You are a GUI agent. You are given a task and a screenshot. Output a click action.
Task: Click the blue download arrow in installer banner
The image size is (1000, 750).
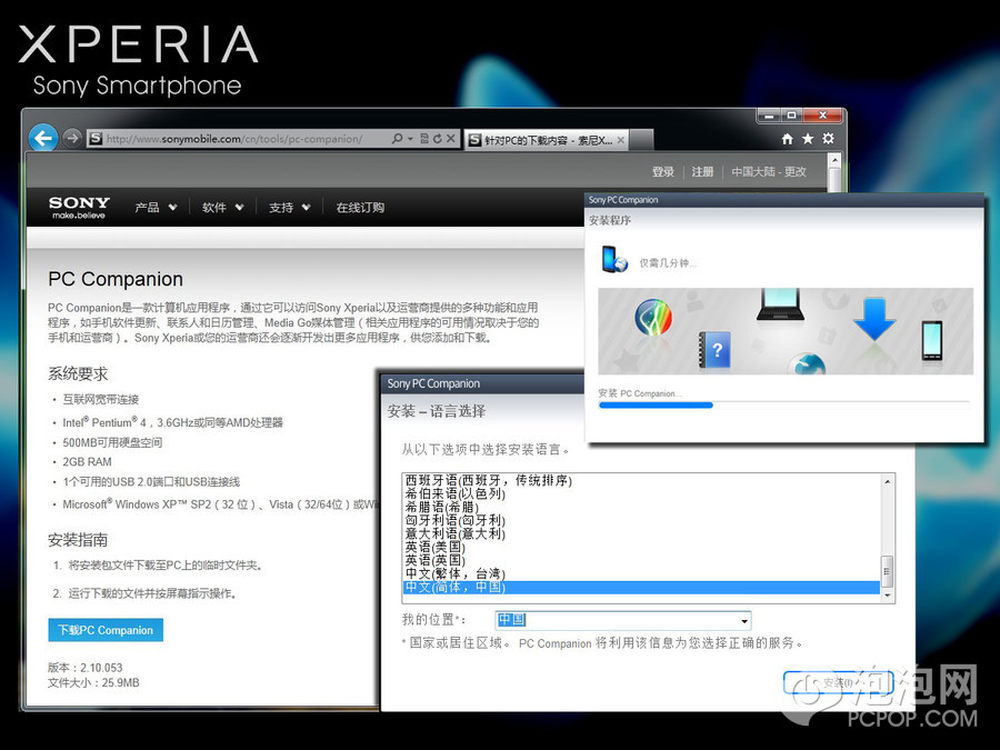coord(874,318)
